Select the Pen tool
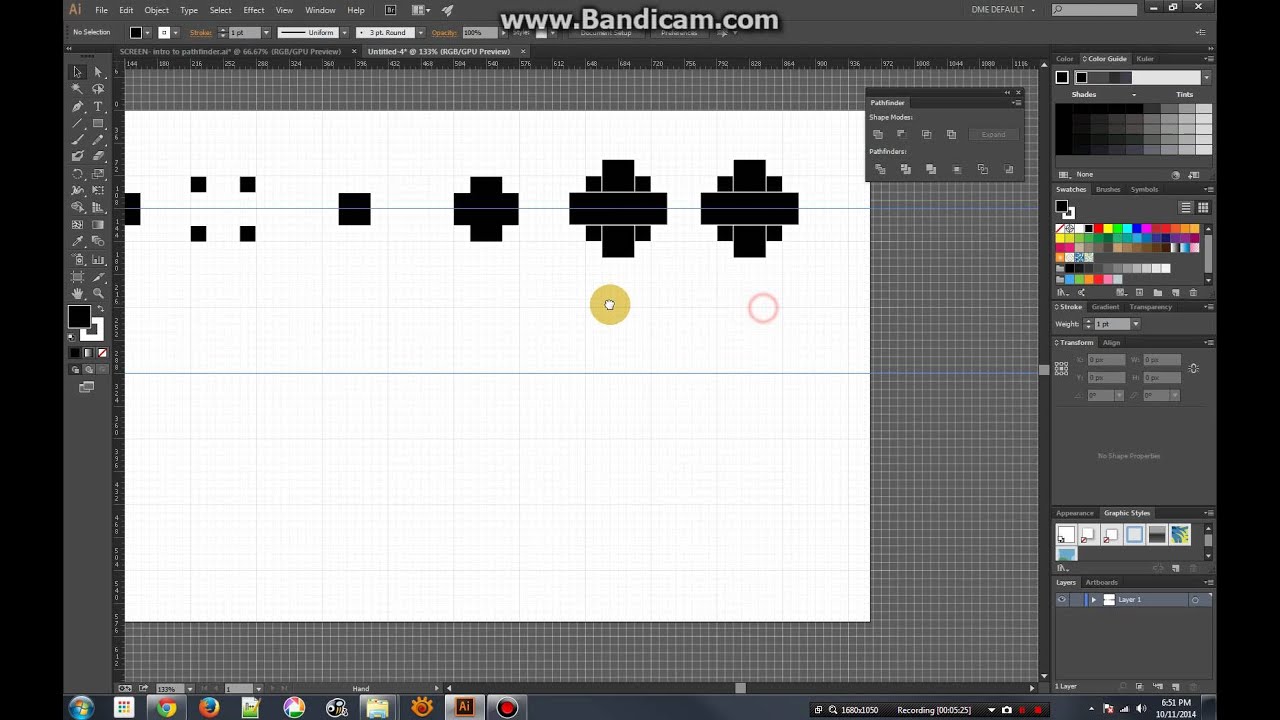This screenshot has width=1280, height=720. tap(77, 106)
